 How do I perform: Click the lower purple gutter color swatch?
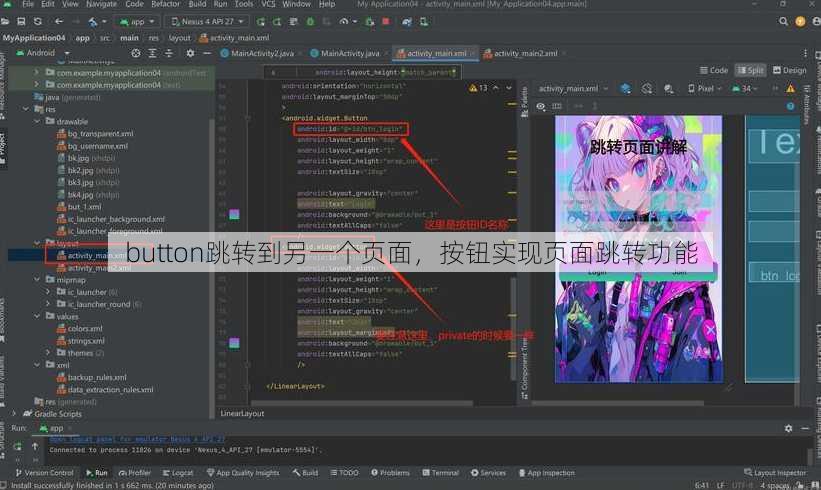point(234,343)
